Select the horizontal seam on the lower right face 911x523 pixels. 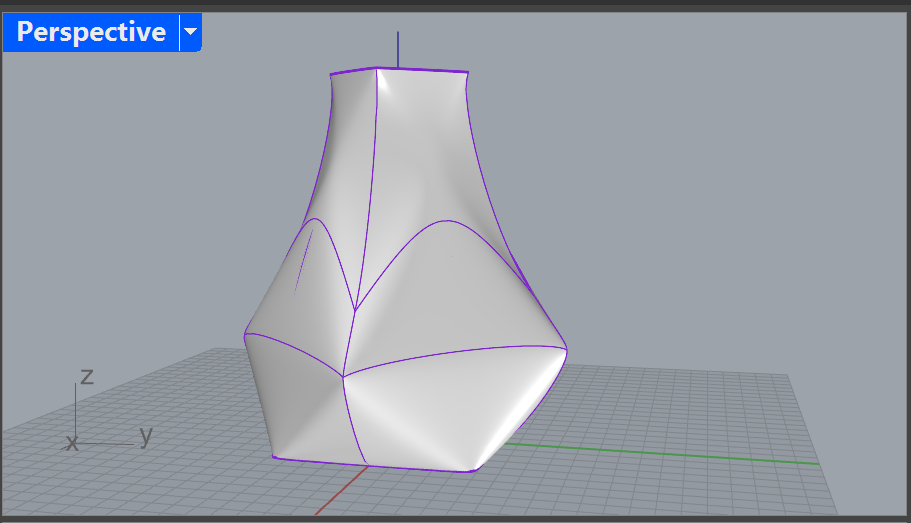[x=450, y=355]
